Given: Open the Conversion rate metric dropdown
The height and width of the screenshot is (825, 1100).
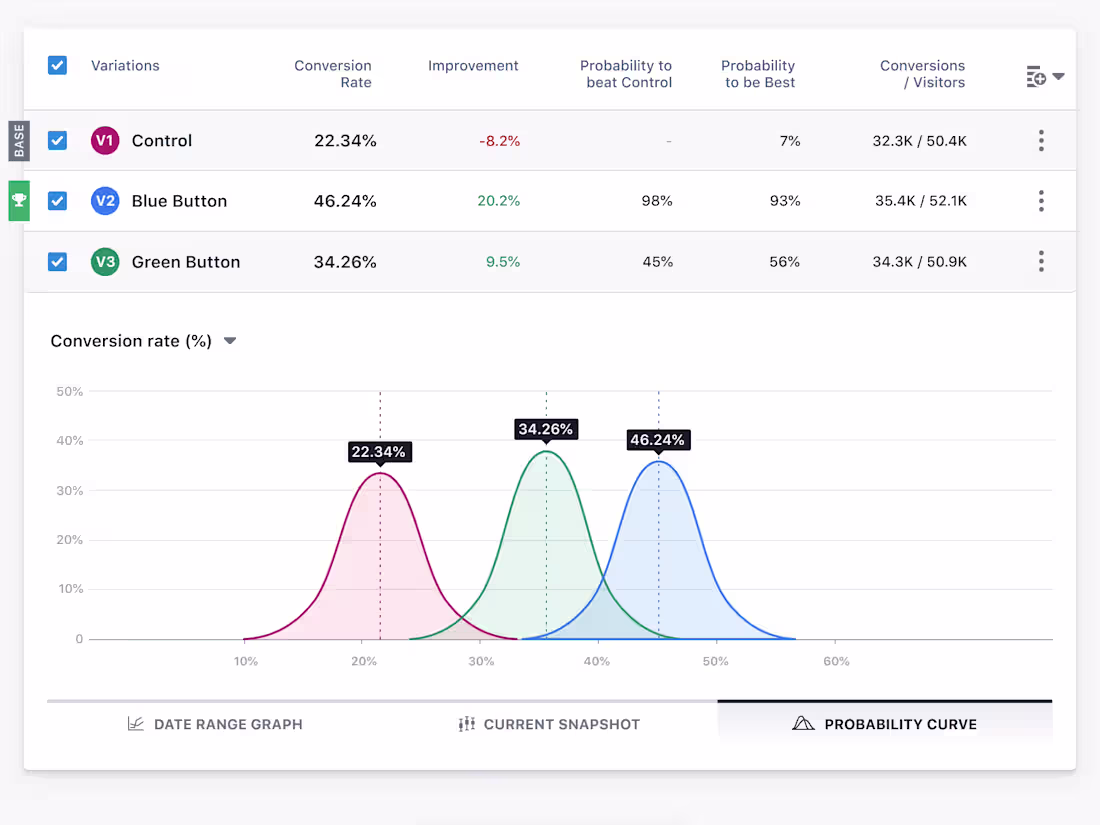Looking at the screenshot, I should click(229, 340).
